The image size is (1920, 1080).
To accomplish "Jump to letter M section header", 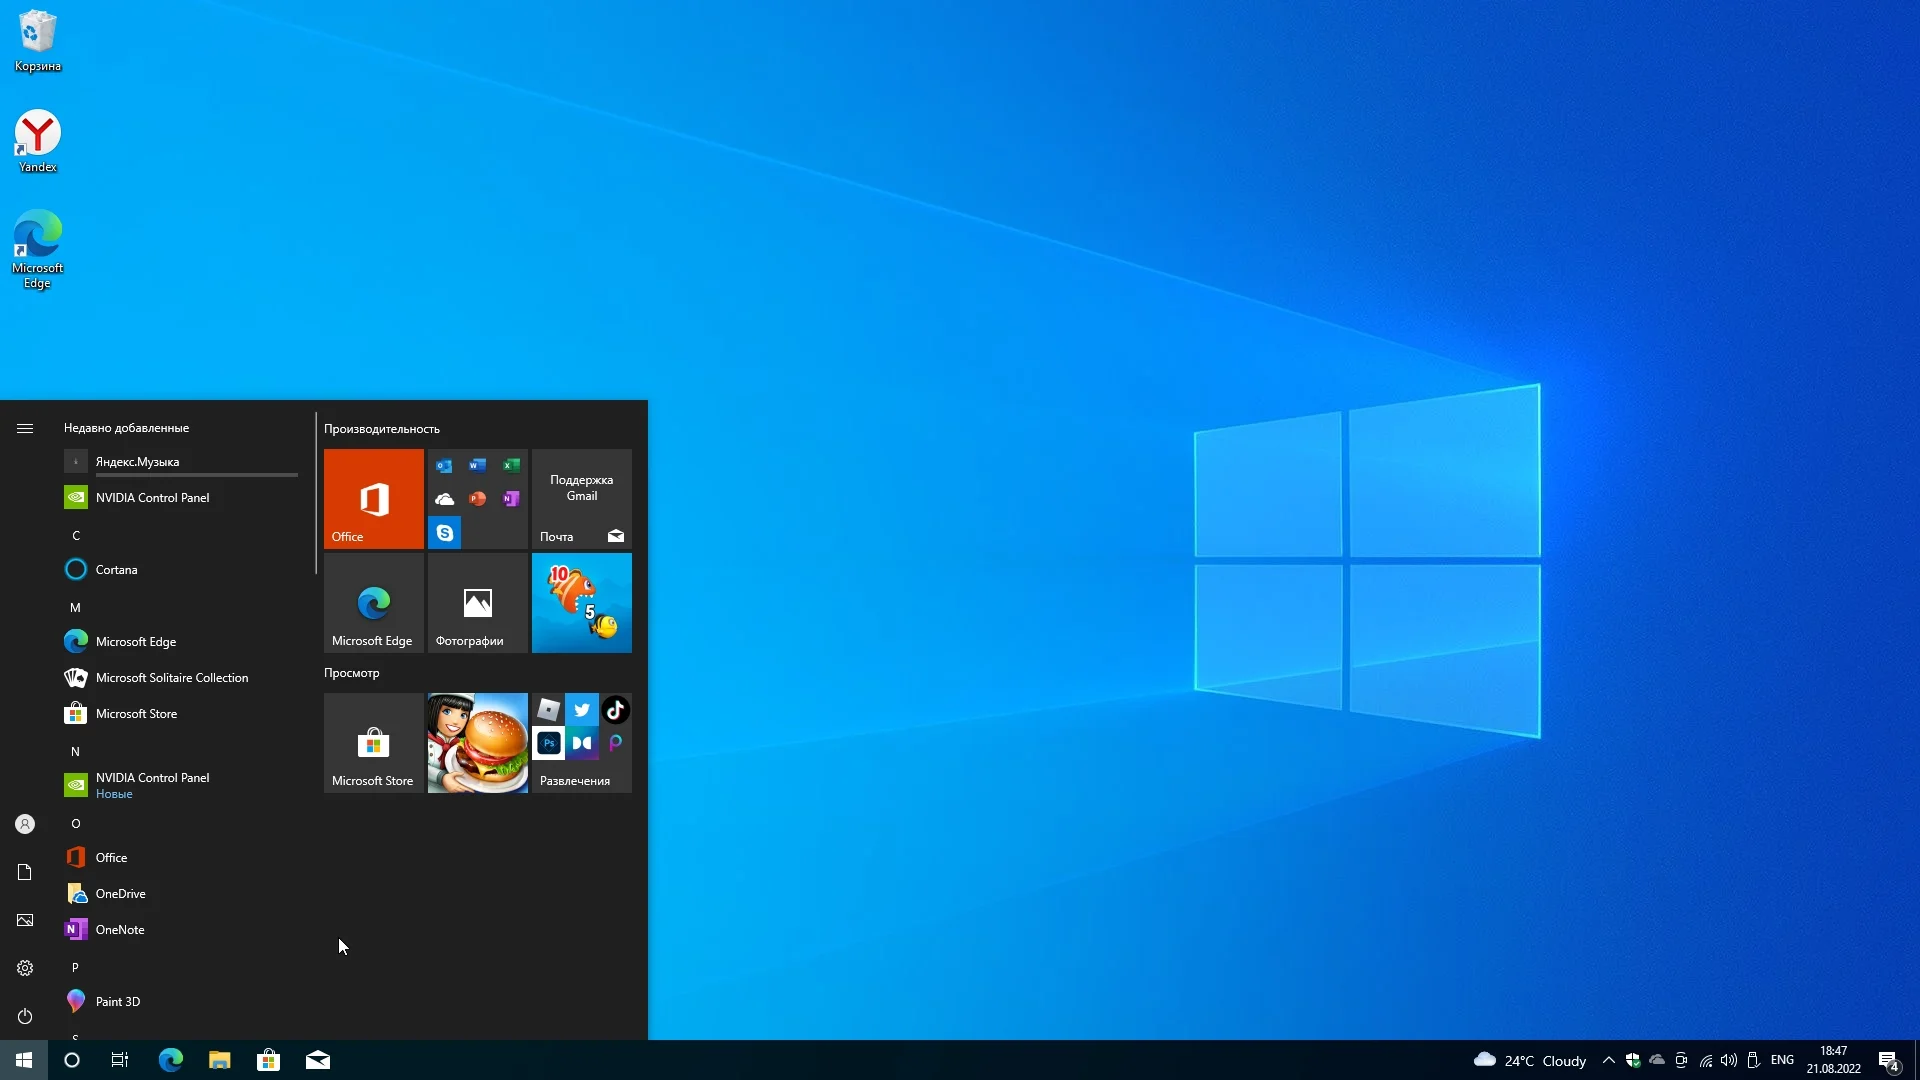I will click(x=75, y=608).
